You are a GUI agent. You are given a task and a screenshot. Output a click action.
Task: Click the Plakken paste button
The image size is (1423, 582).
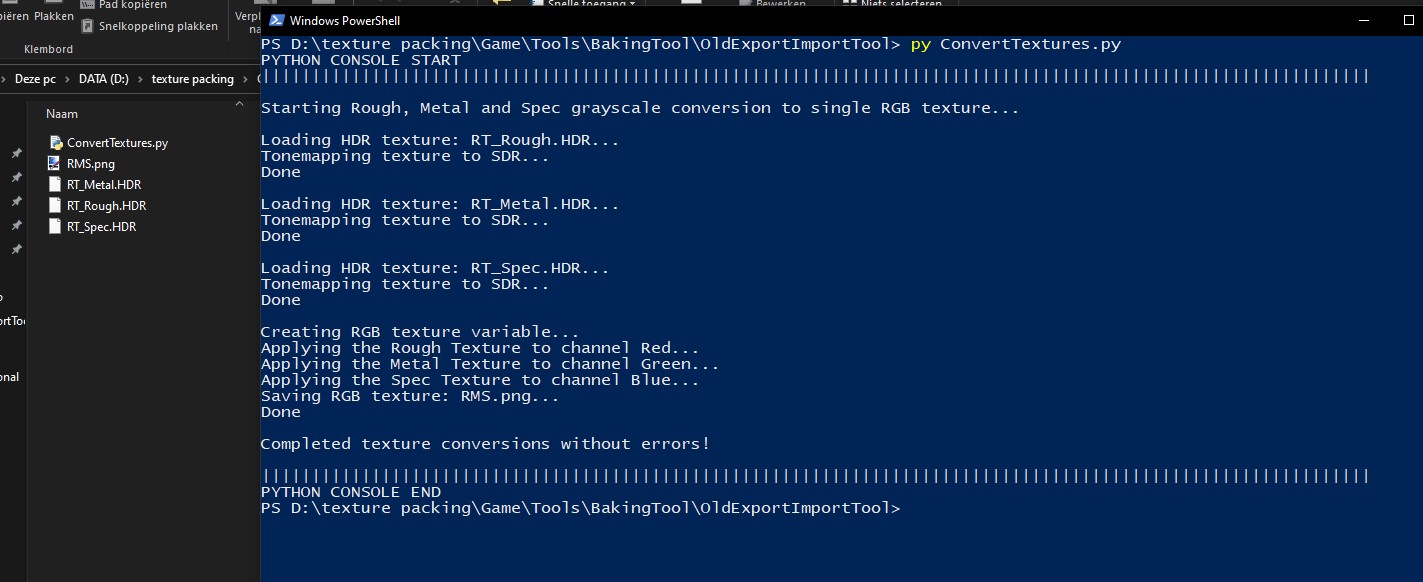[x=54, y=16]
